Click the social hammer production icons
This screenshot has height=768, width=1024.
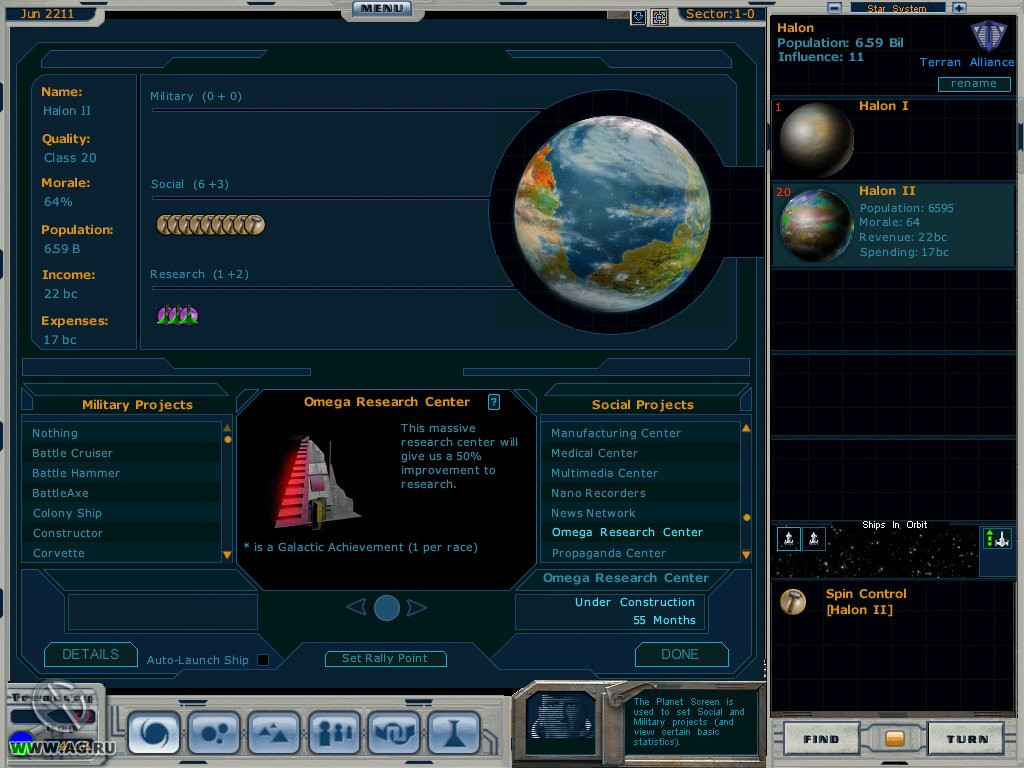coord(210,225)
